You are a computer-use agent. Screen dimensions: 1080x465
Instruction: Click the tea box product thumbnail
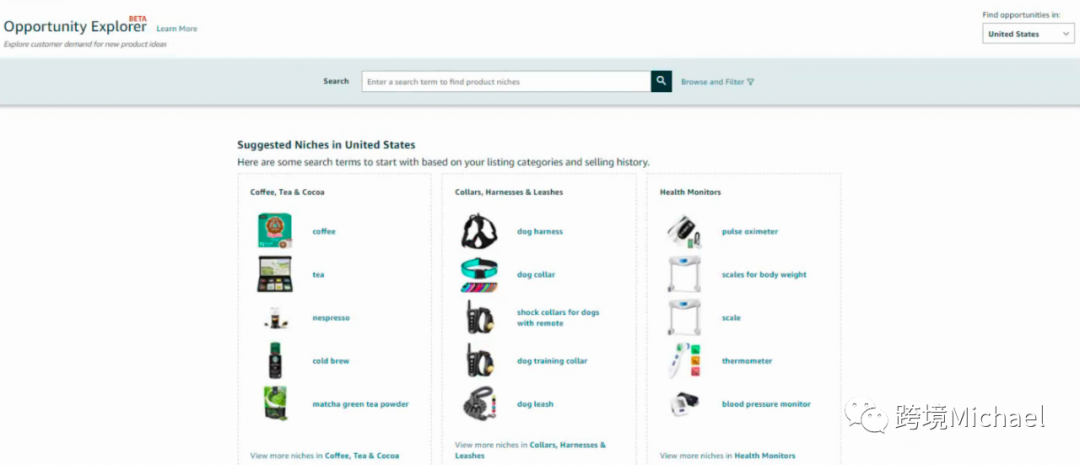[275, 274]
